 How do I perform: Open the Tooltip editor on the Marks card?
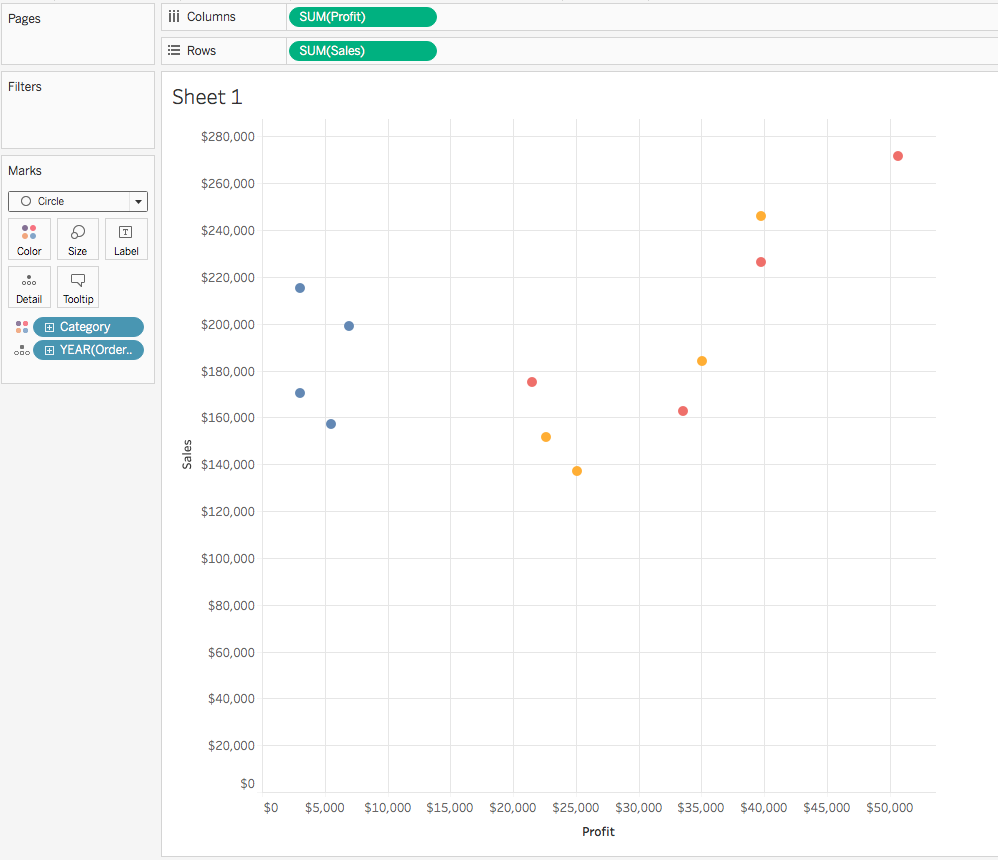click(x=77, y=287)
